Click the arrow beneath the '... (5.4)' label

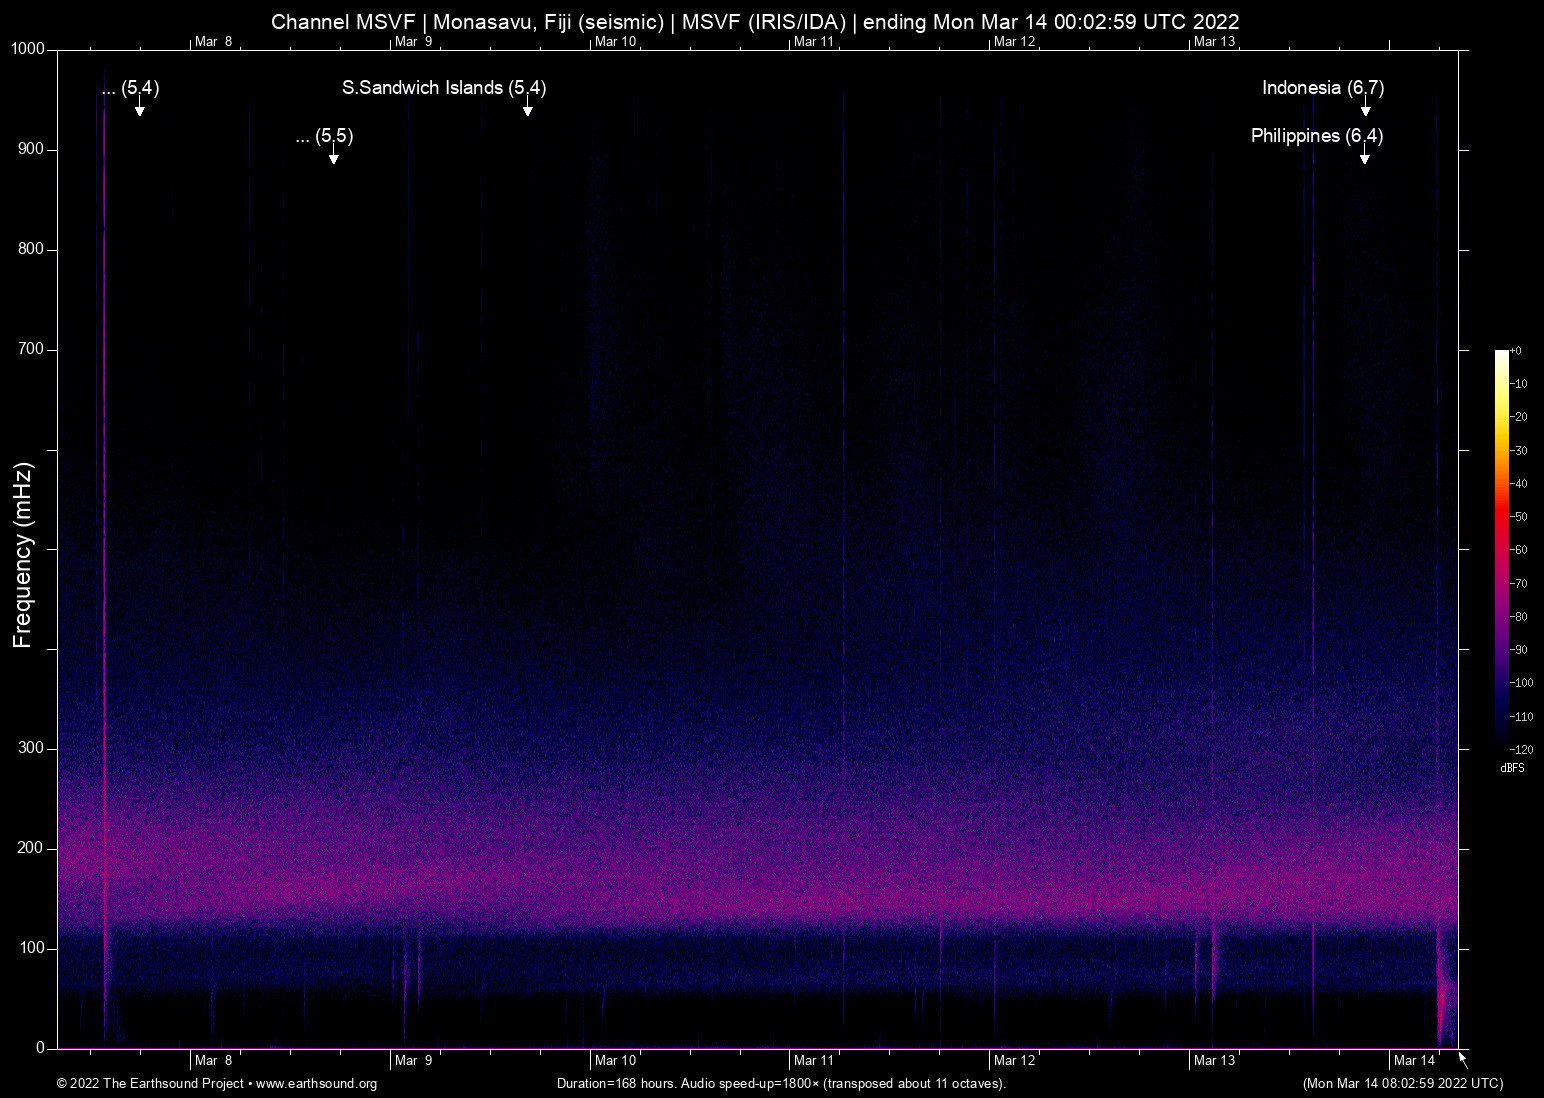(x=140, y=108)
